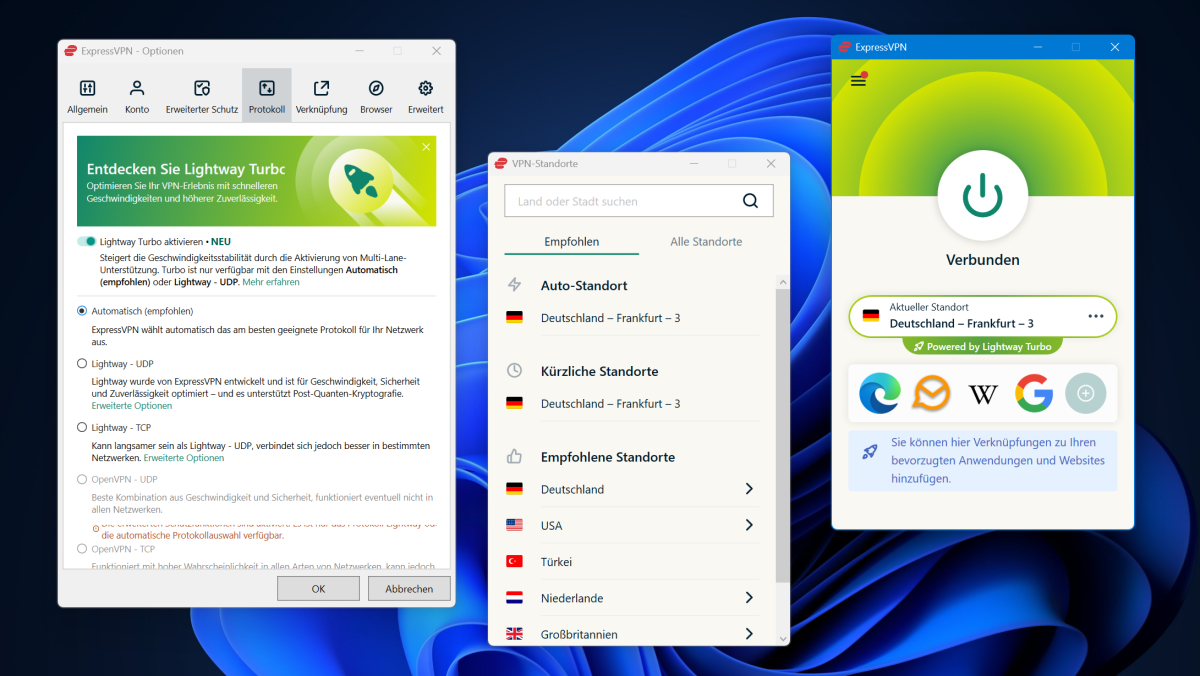Screen dimensions: 1200x676
Task: Open the Konto options tab
Action: (x=137, y=96)
